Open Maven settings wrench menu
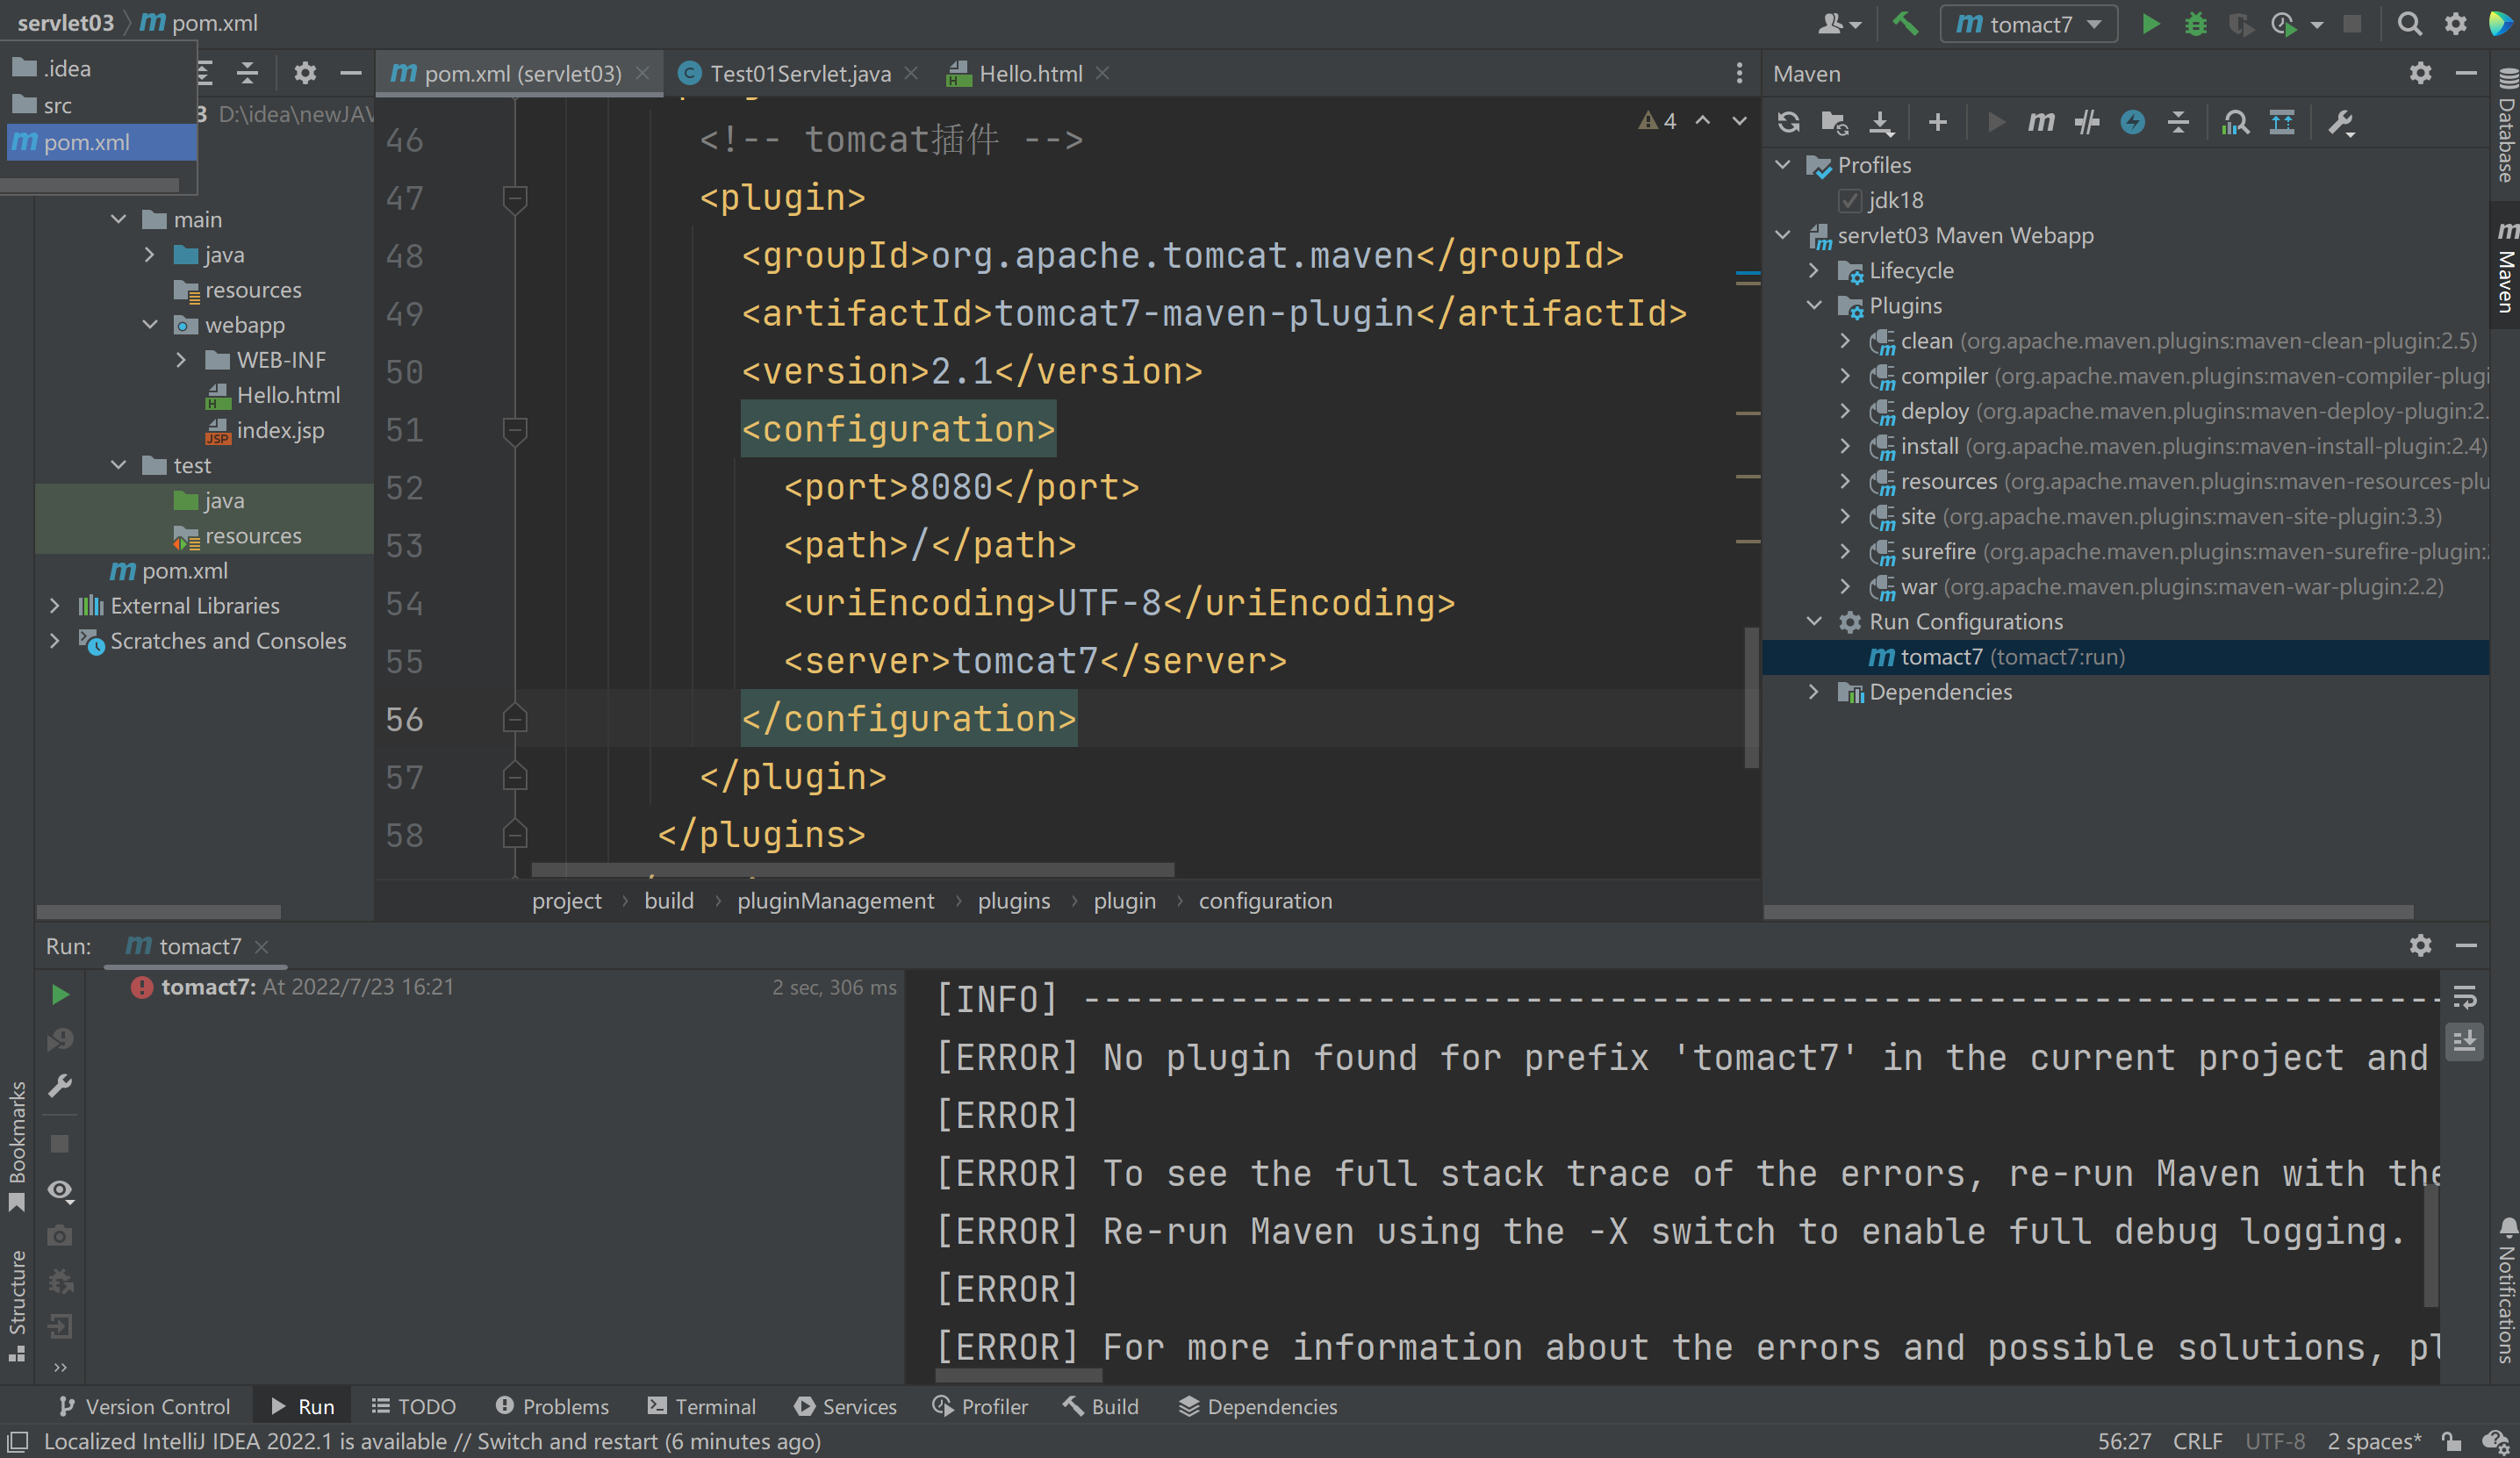The height and width of the screenshot is (1458, 2520). point(2341,123)
